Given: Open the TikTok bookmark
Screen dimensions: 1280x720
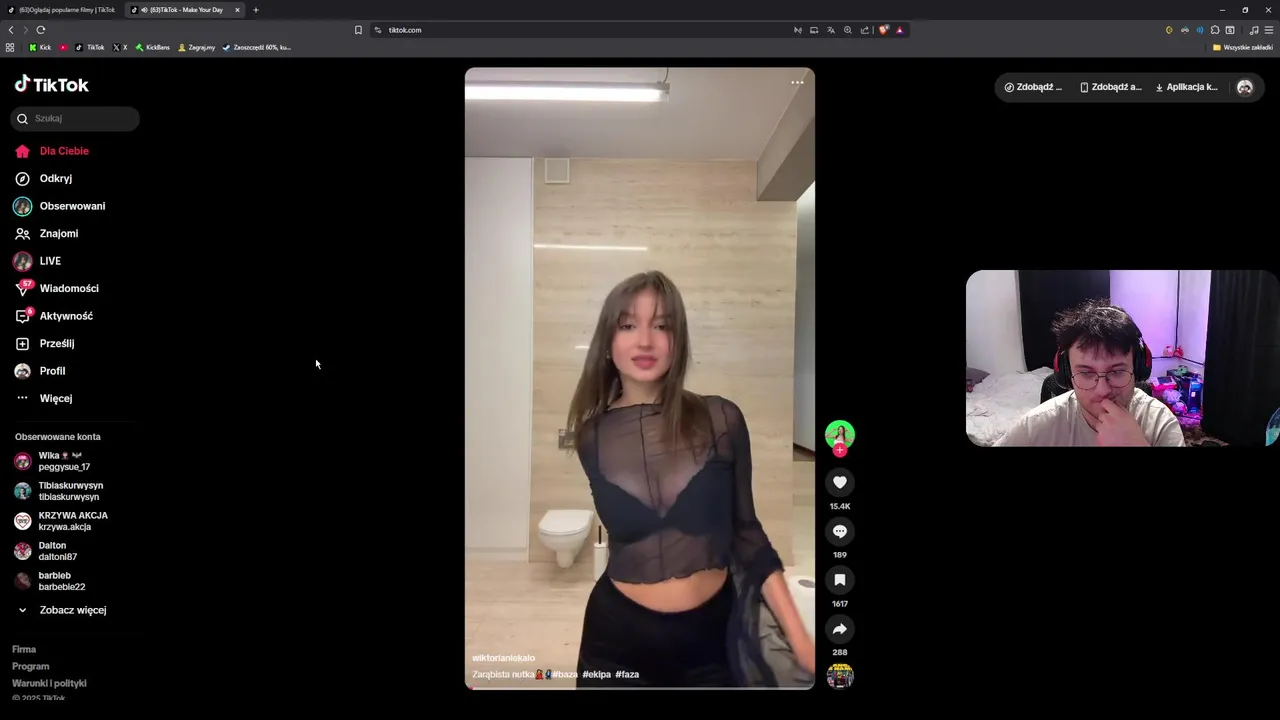Looking at the screenshot, I should 90,47.
